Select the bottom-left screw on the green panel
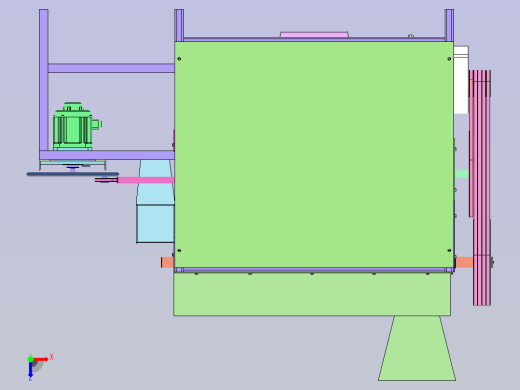This screenshot has height=390, width=520. pos(179,250)
